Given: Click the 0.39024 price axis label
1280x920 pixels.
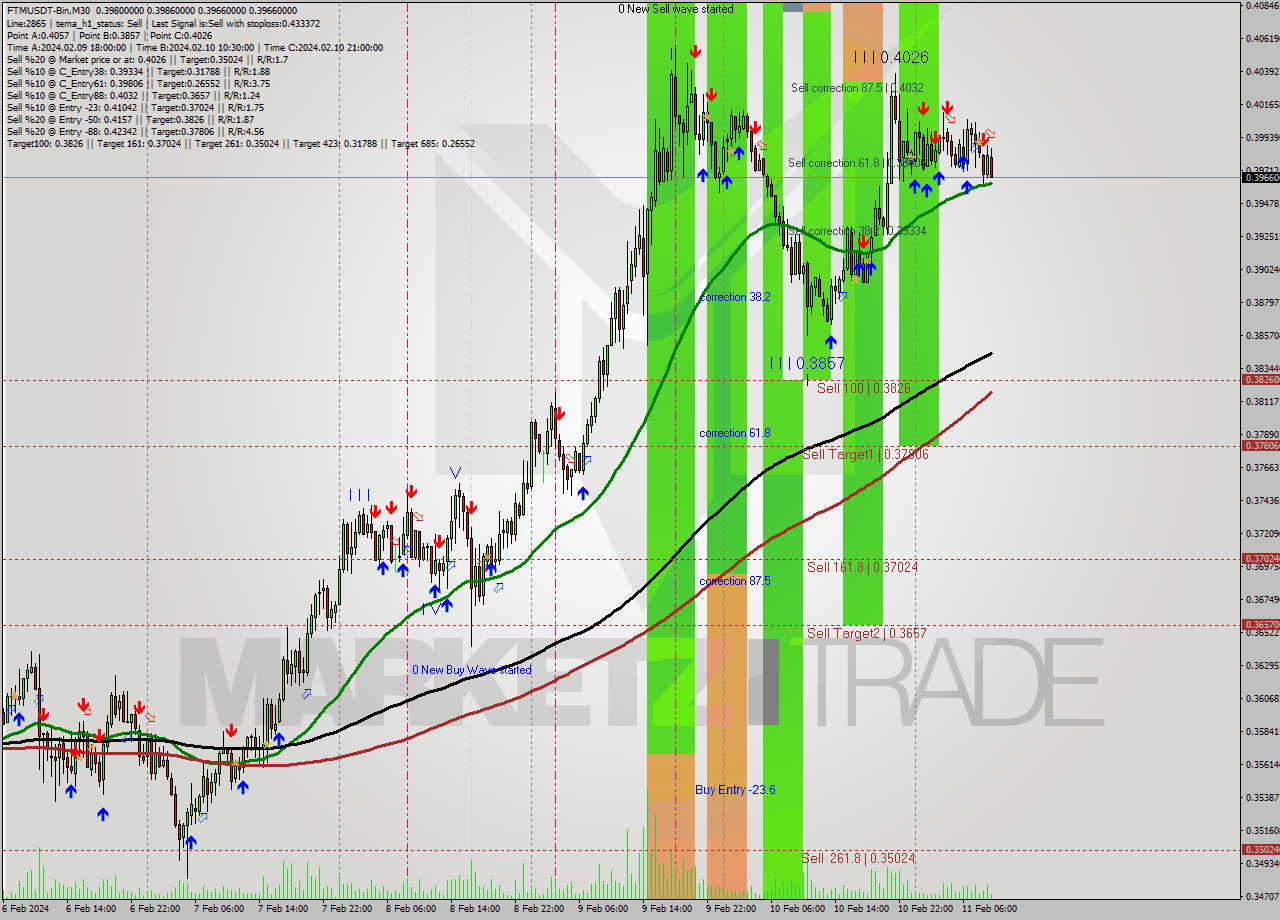Looking at the screenshot, I should coord(1262,269).
